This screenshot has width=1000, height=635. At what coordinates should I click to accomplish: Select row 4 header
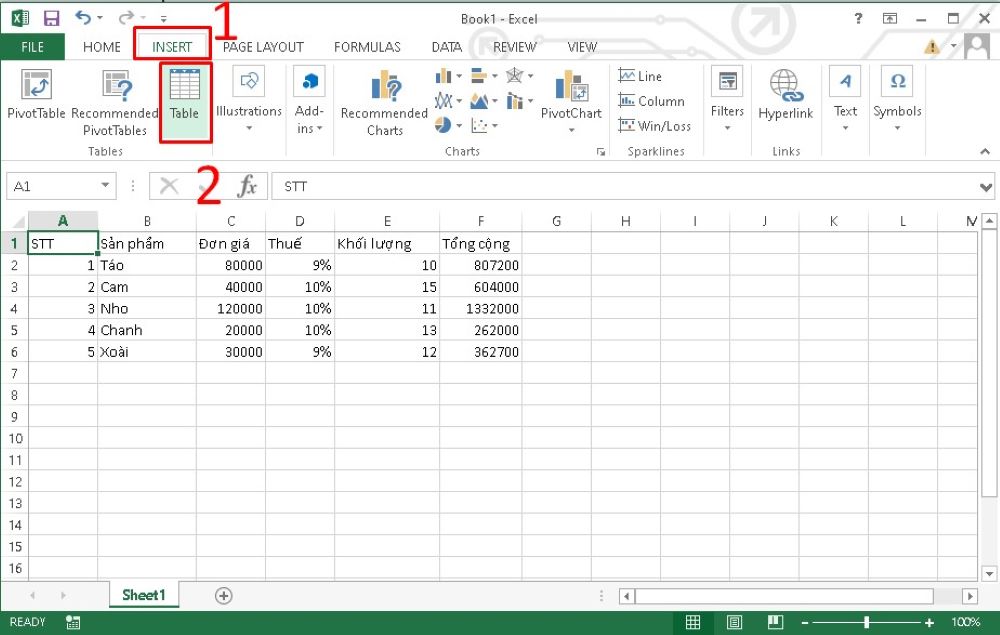[14, 309]
